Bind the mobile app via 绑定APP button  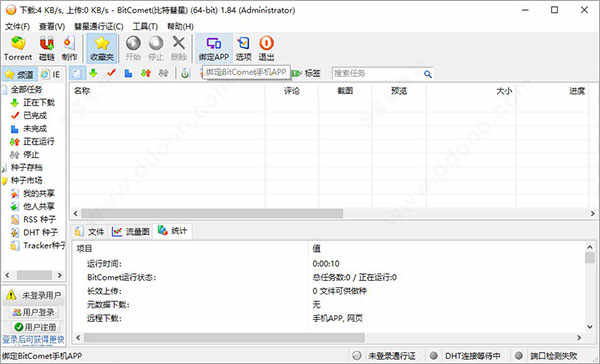(x=214, y=48)
